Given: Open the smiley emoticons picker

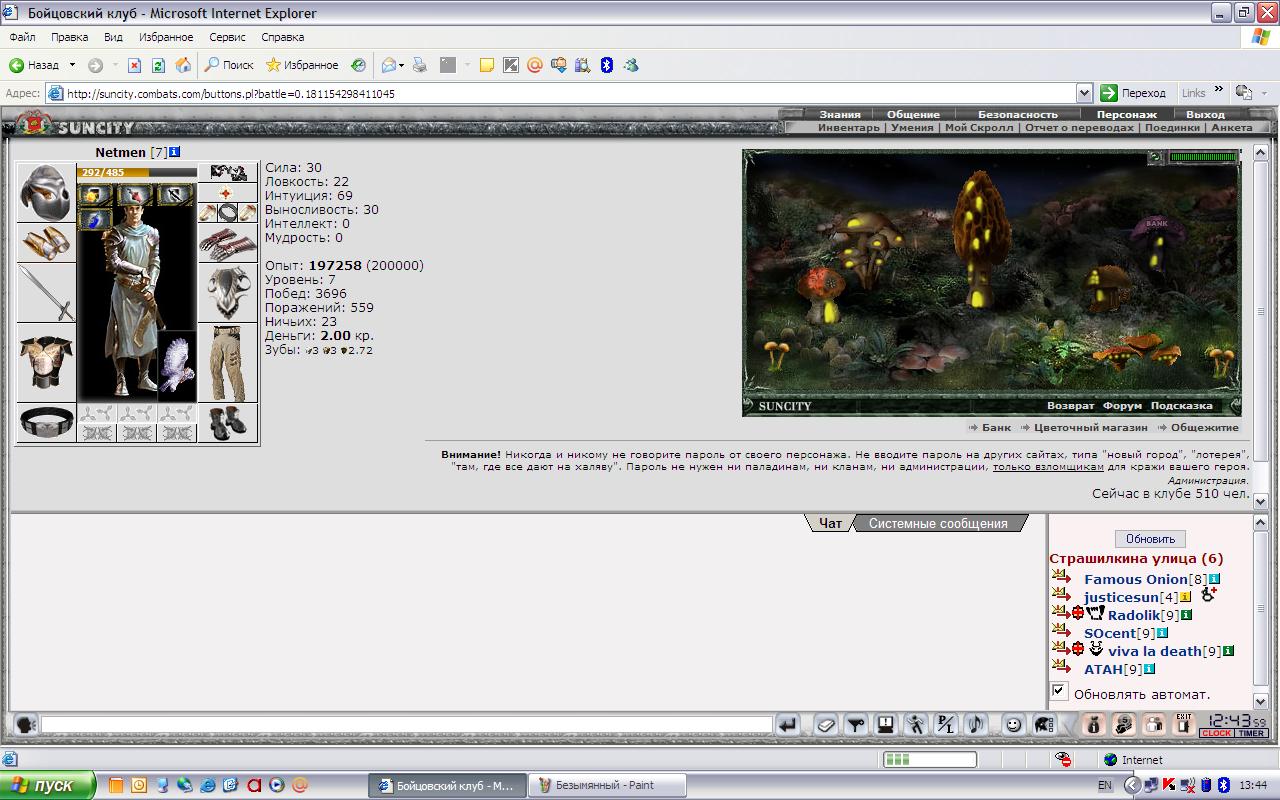Looking at the screenshot, I should (x=1014, y=725).
